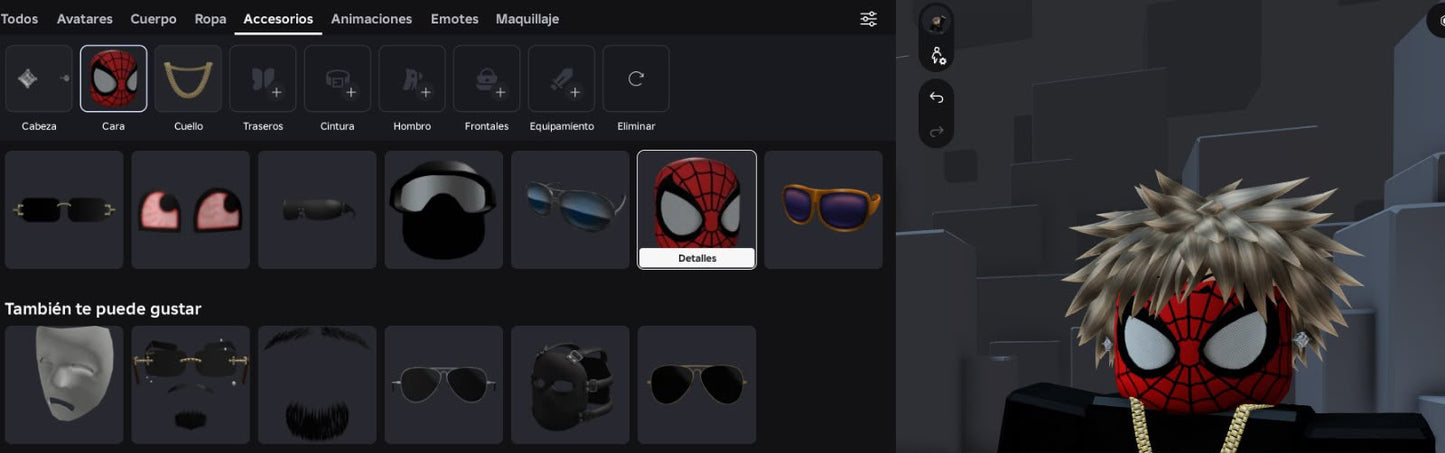Equip the slim black visor shades

(317, 210)
